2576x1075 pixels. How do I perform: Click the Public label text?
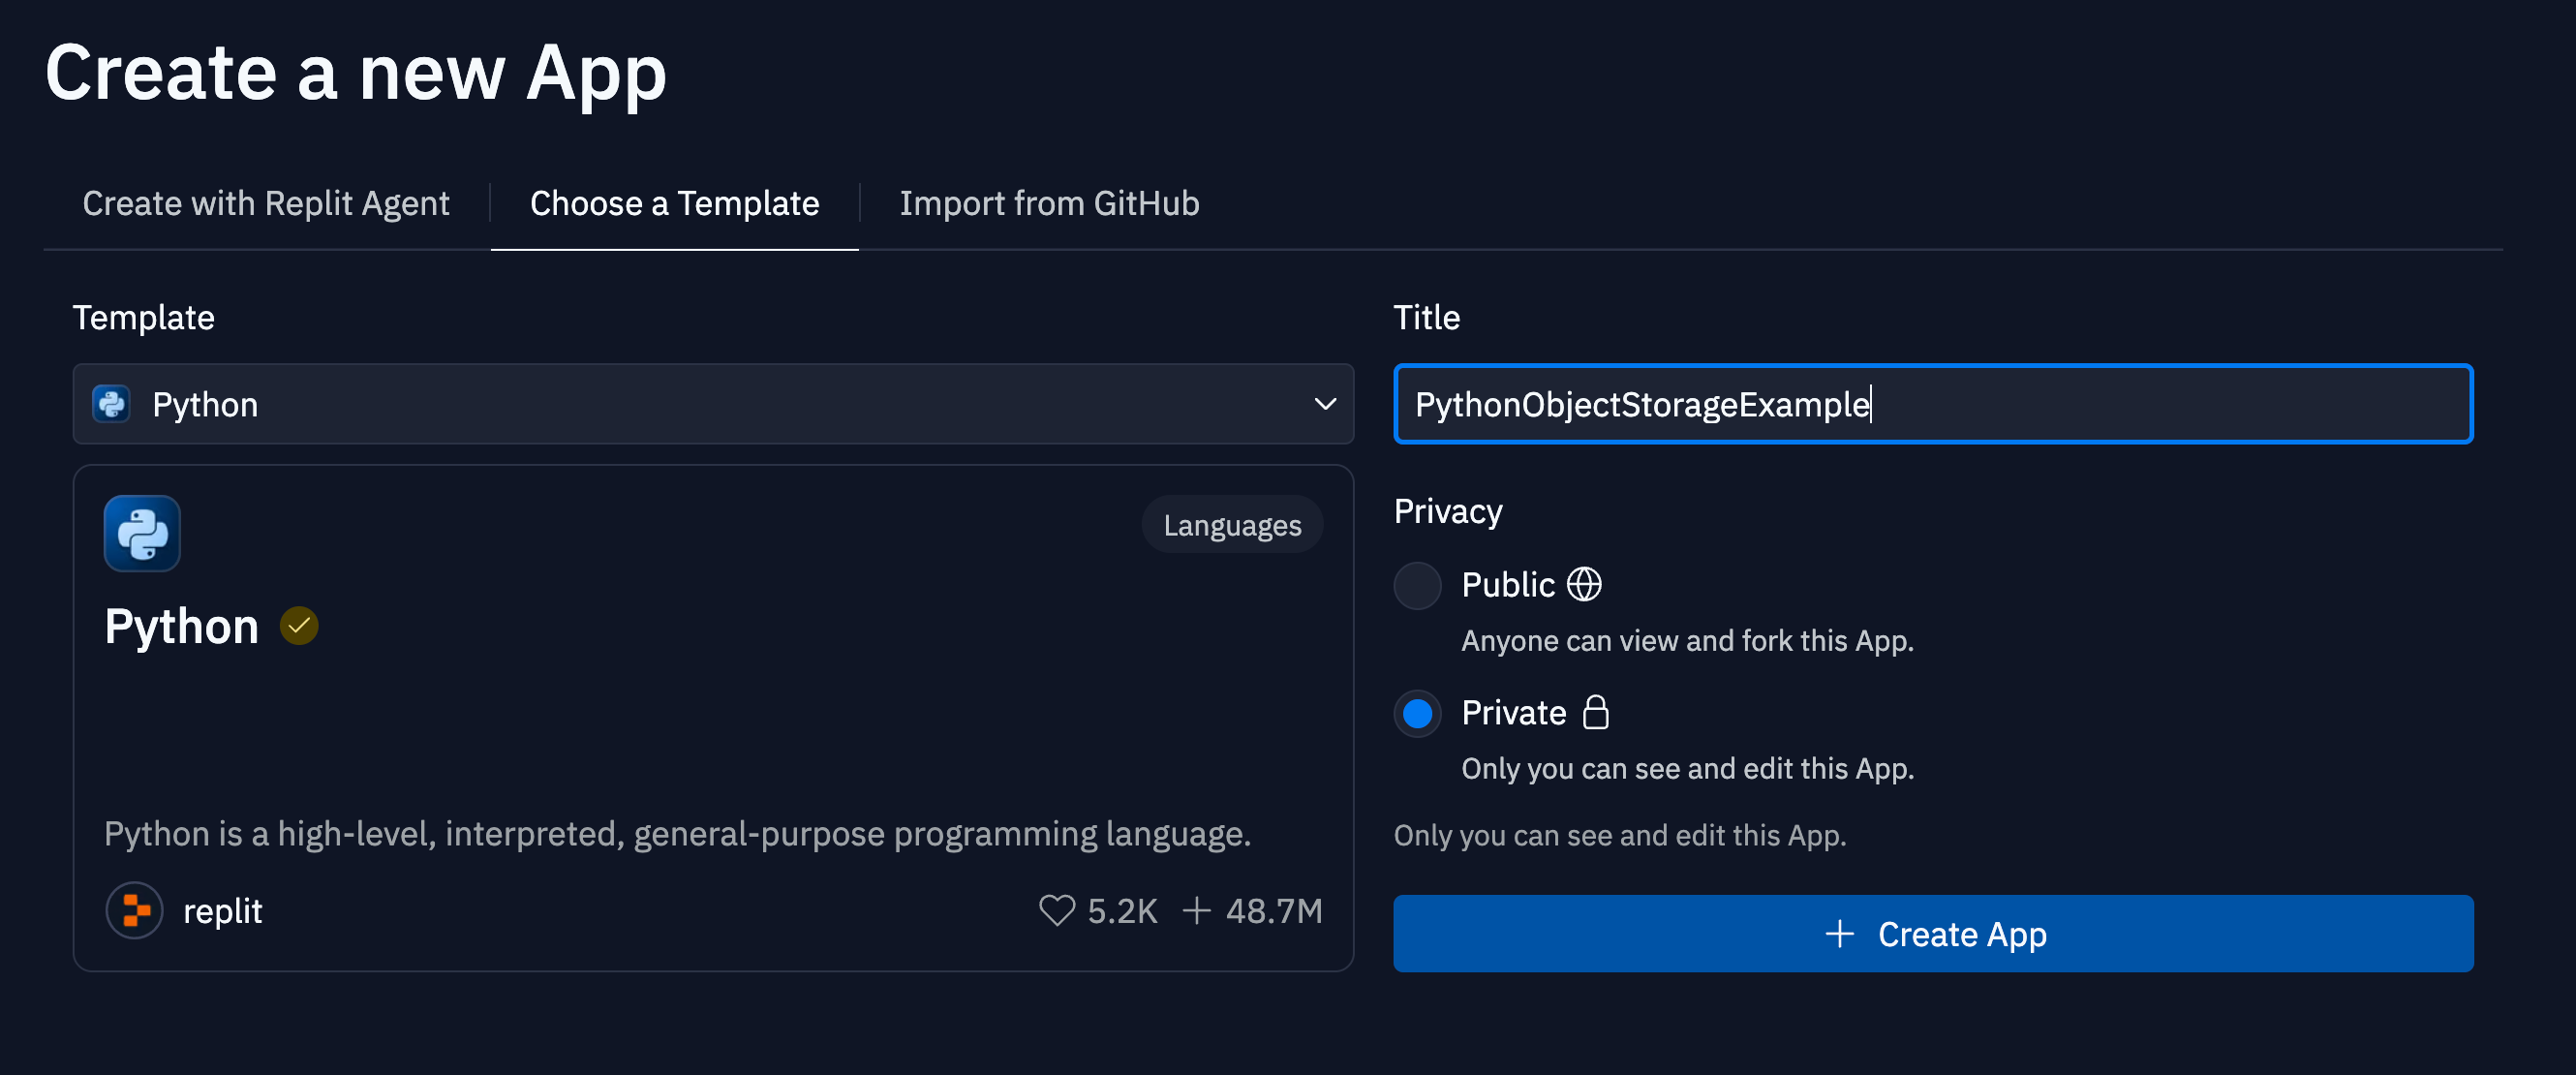click(x=1507, y=584)
